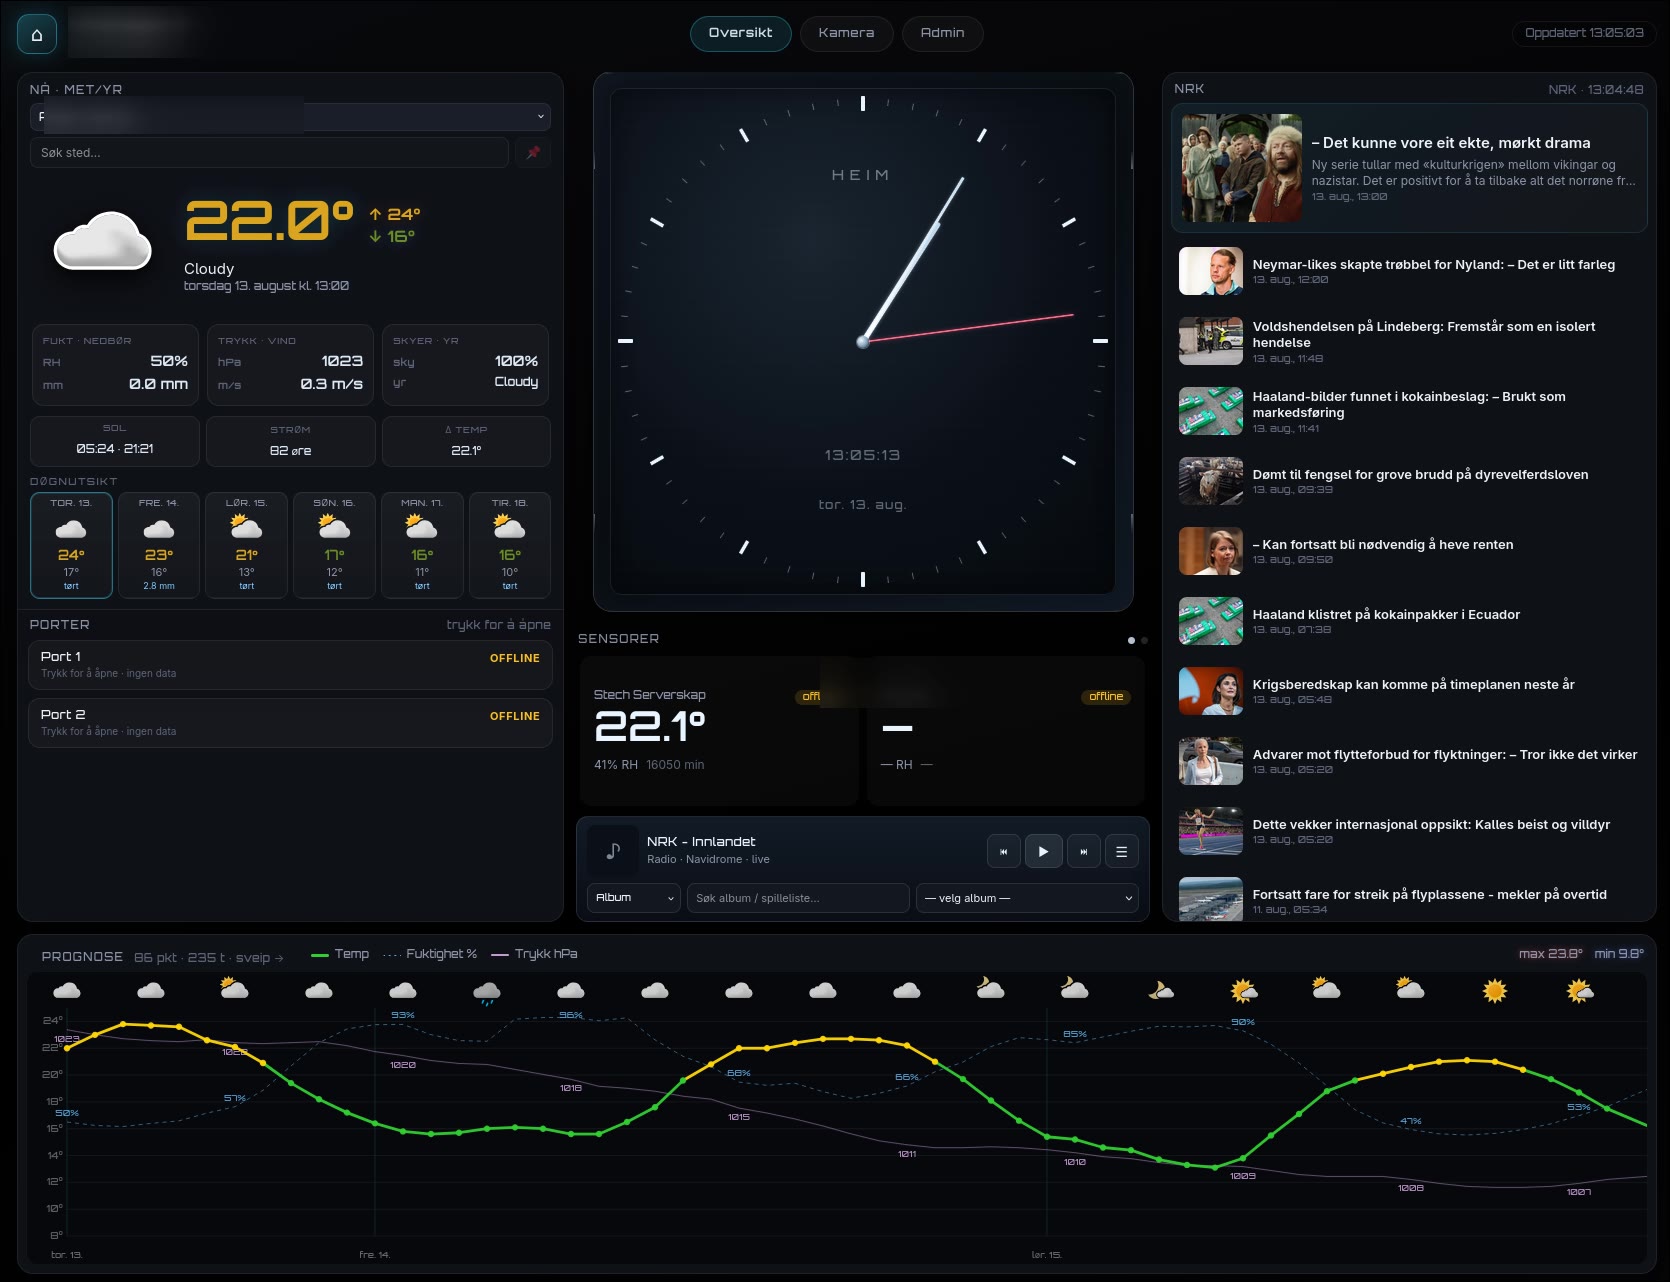Open the Album type dropdown

coord(634,898)
